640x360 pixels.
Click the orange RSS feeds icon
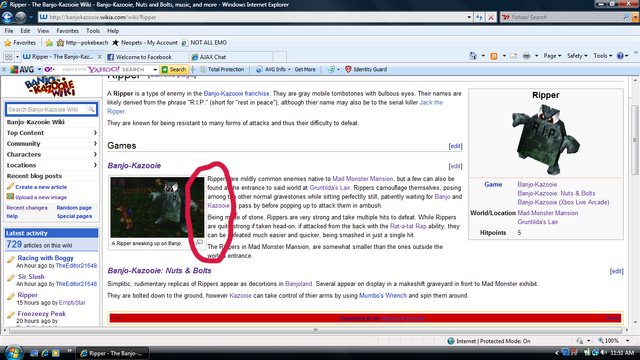493,56
